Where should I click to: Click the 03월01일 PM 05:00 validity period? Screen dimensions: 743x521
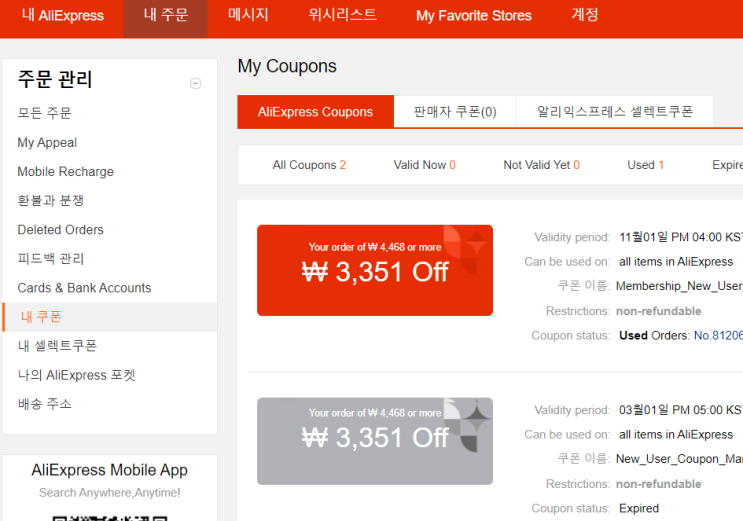click(681, 410)
